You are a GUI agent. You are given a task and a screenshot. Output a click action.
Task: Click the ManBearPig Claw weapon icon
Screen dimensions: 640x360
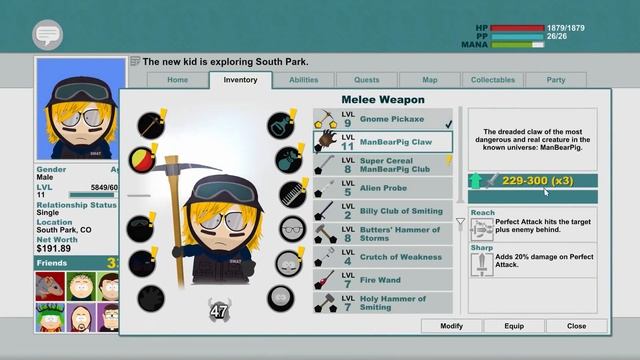pos(325,142)
